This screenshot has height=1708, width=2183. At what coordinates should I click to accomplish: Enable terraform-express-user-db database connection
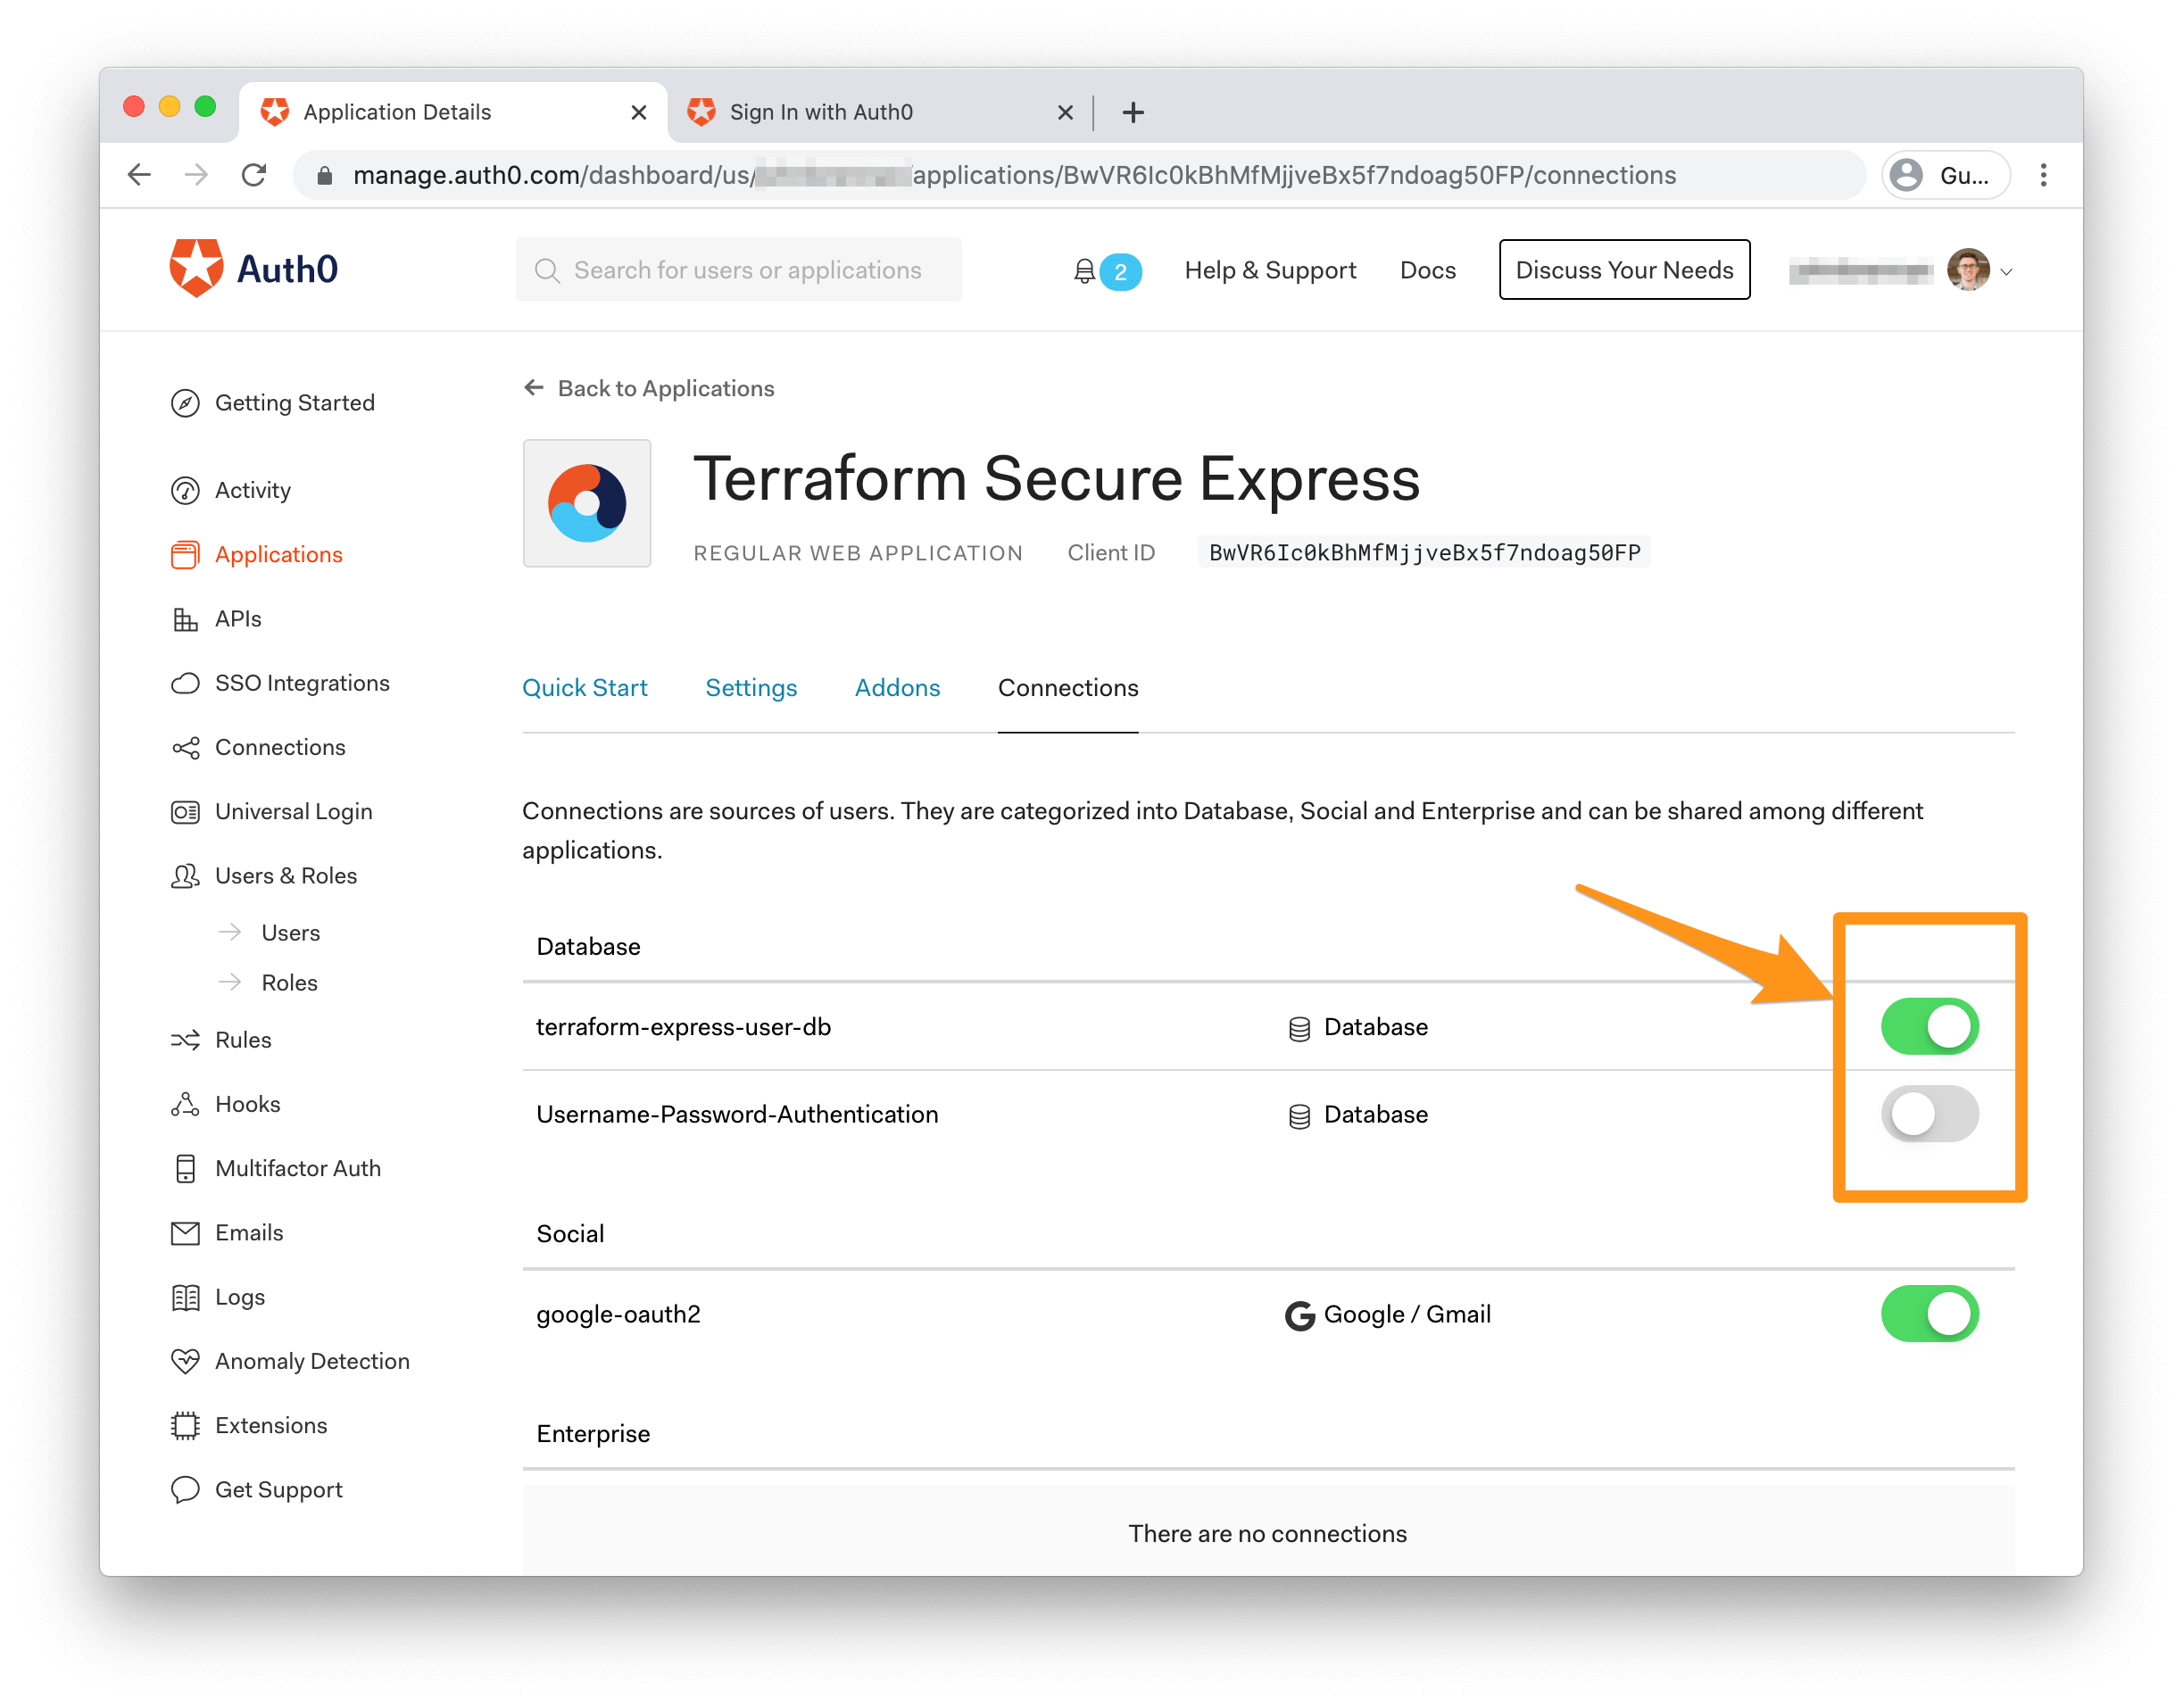[1931, 1028]
